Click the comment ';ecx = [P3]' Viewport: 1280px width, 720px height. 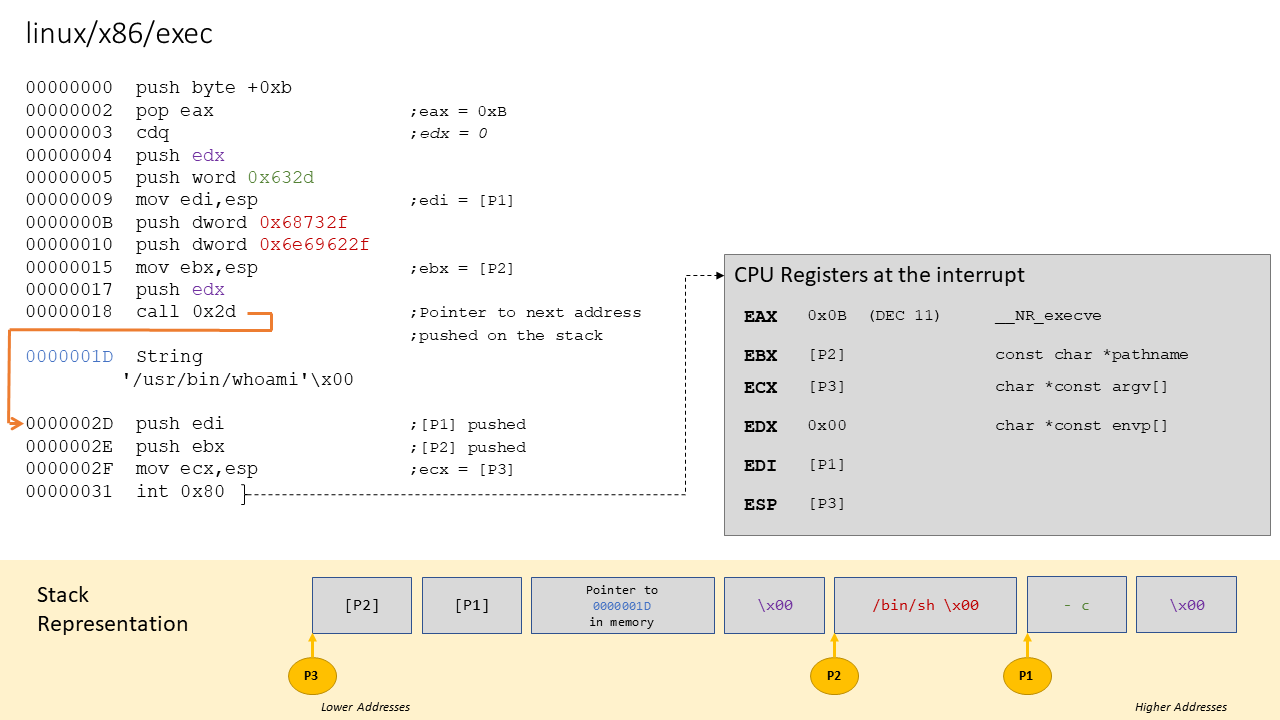tap(462, 470)
